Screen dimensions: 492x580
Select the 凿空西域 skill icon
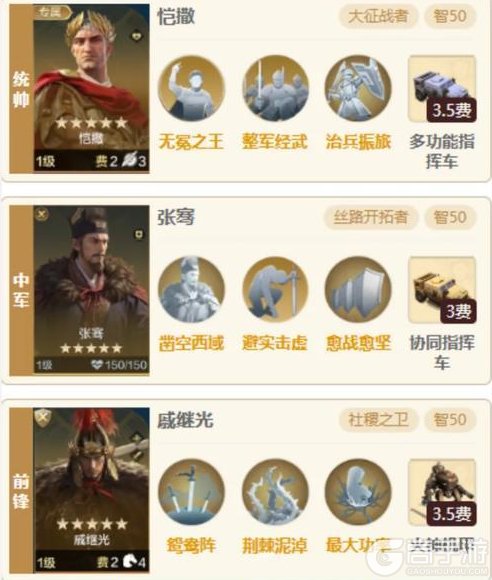tap(191, 290)
